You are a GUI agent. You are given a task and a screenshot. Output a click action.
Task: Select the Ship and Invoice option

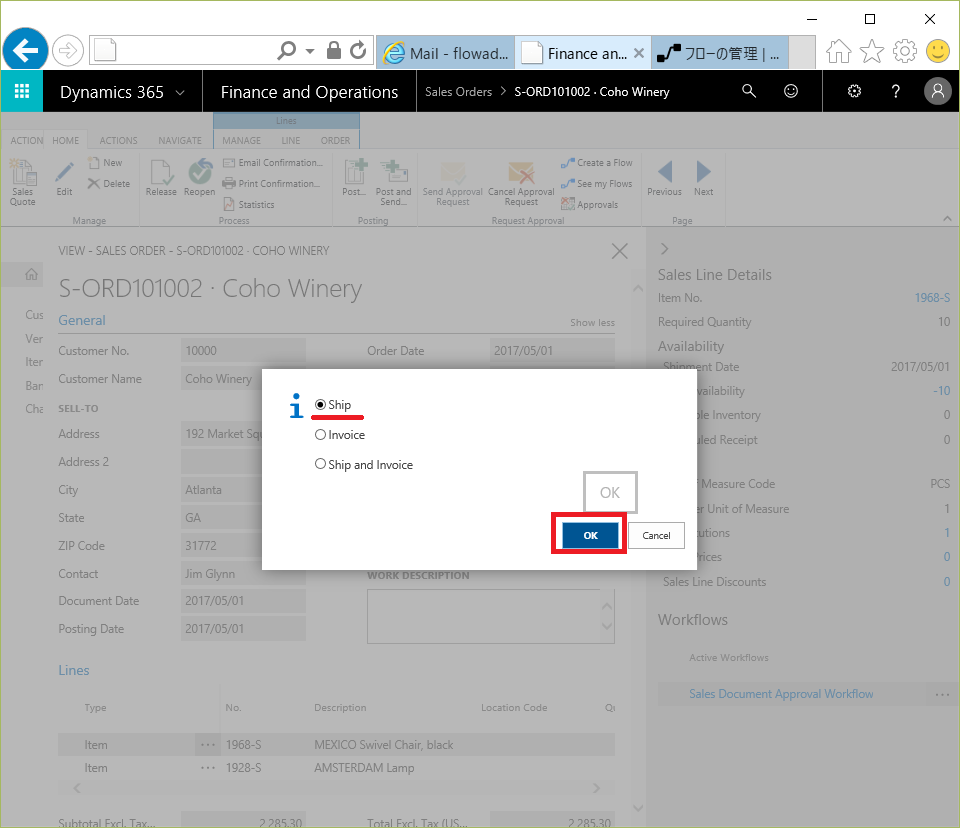pyautogui.click(x=320, y=464)
